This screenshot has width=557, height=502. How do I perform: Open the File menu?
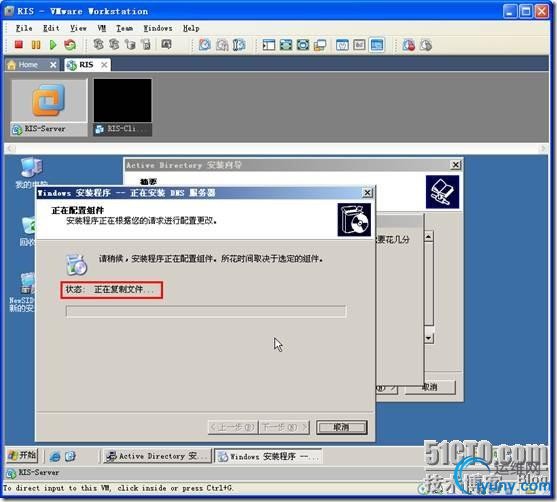24,28
